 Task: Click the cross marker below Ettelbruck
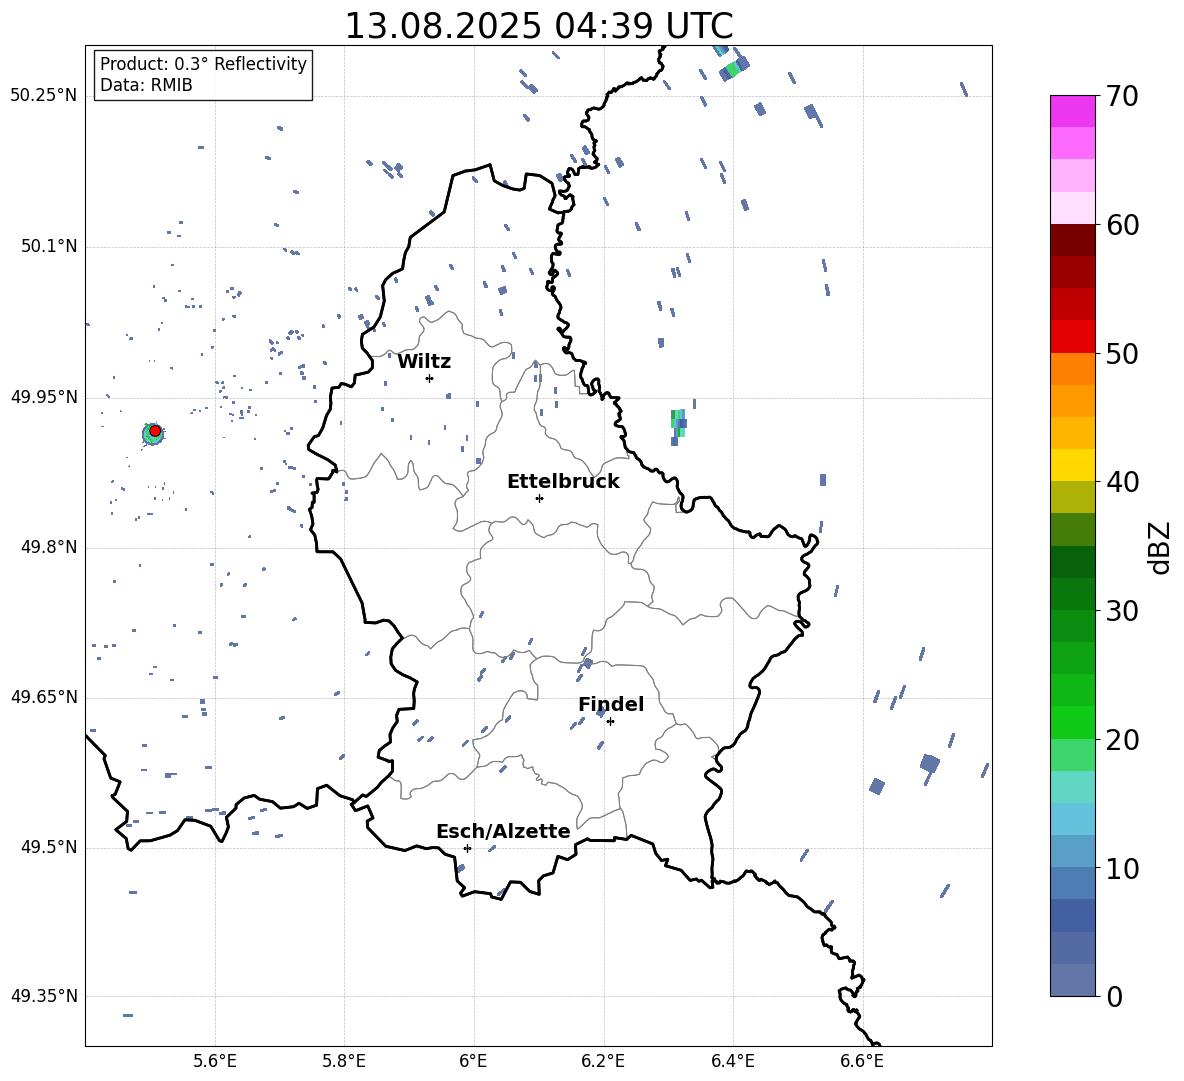tap(539, 498)
